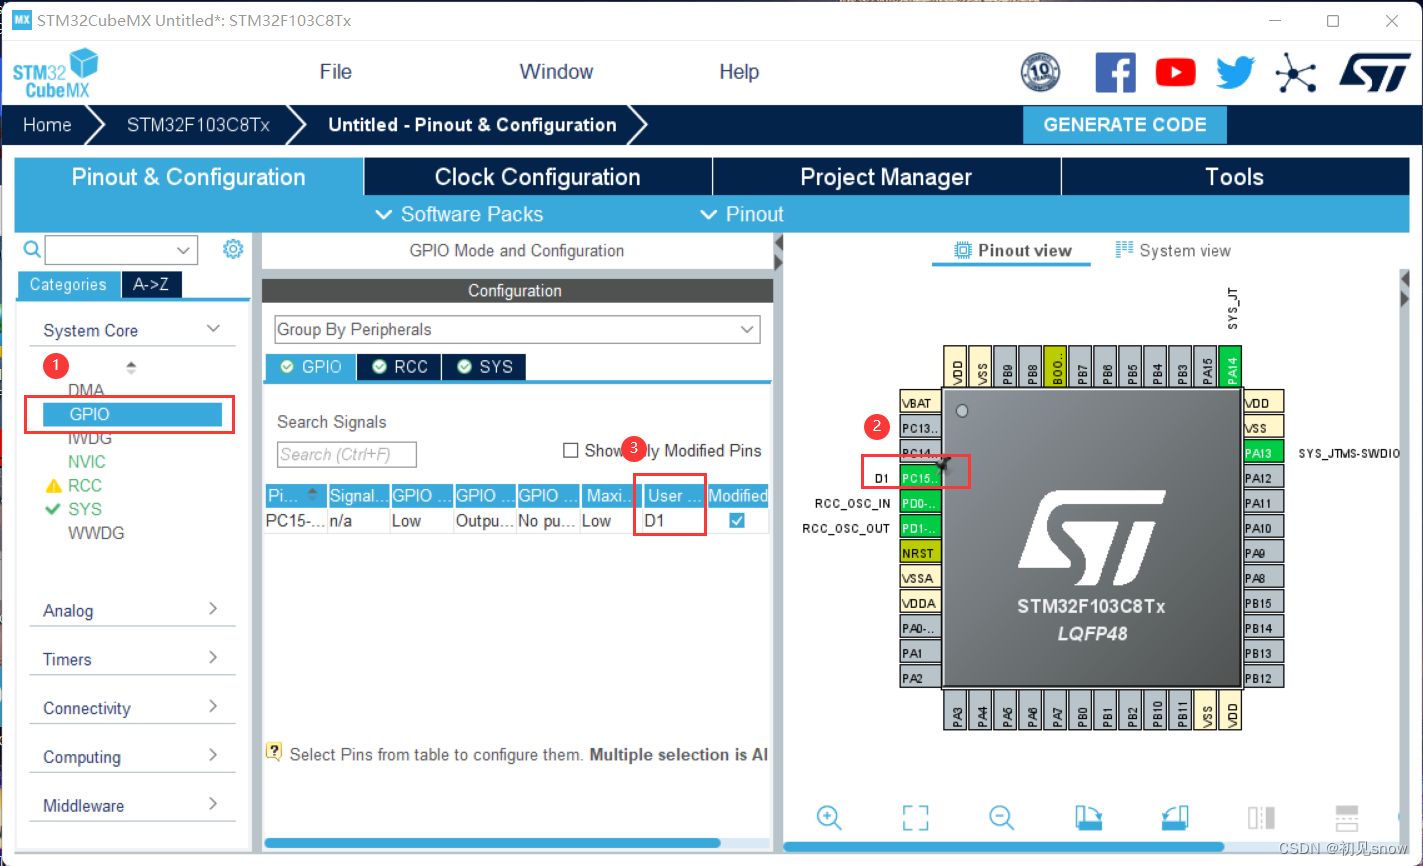Click the ST company logo
Image resolution: width=1423 pixels, height=866 pixels.
[x=1374, y=72]
